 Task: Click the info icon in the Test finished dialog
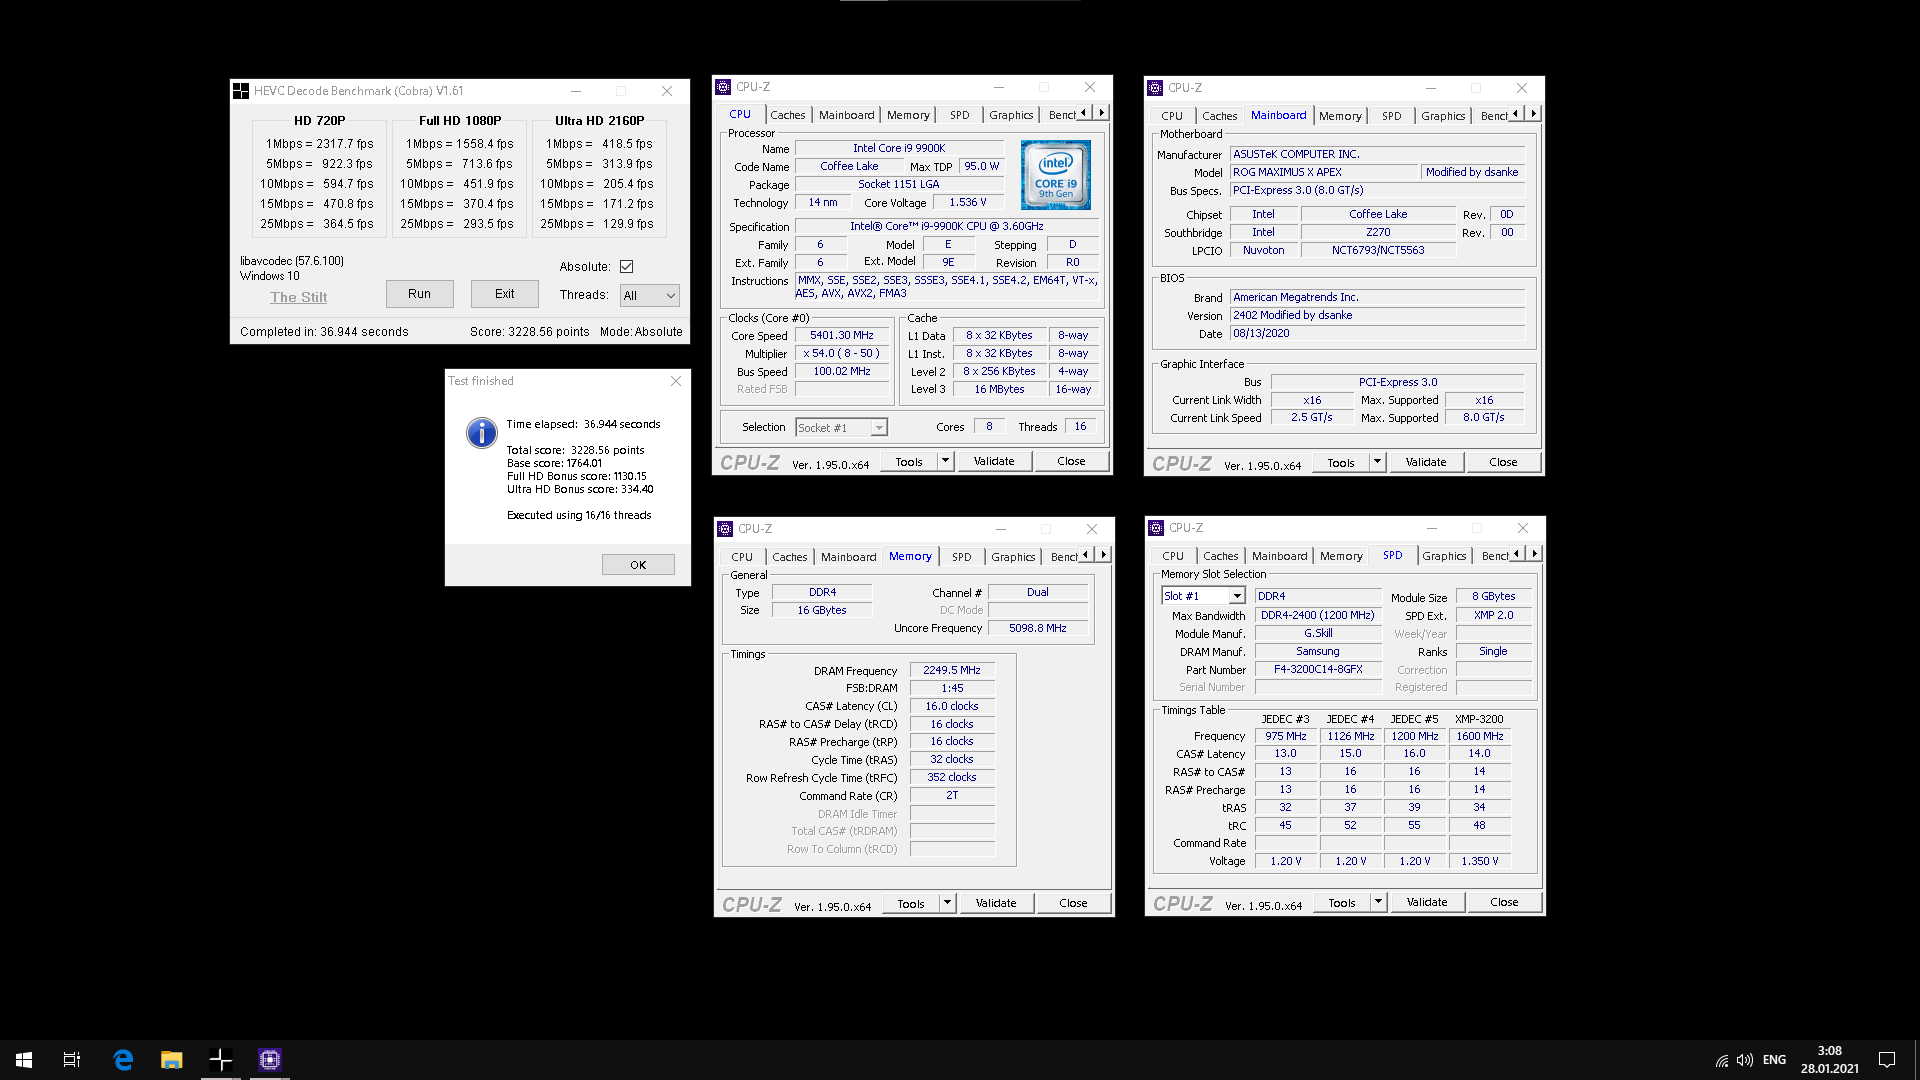click(x=482, y=433)
